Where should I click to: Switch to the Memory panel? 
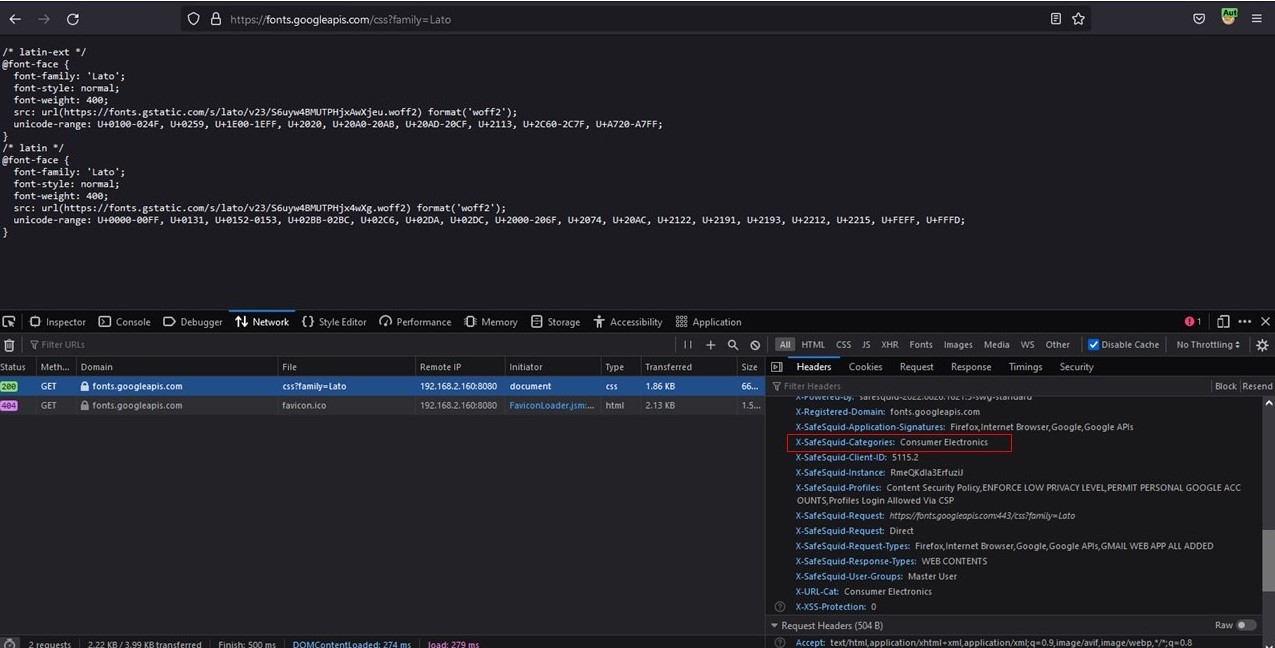coord(491,322)
